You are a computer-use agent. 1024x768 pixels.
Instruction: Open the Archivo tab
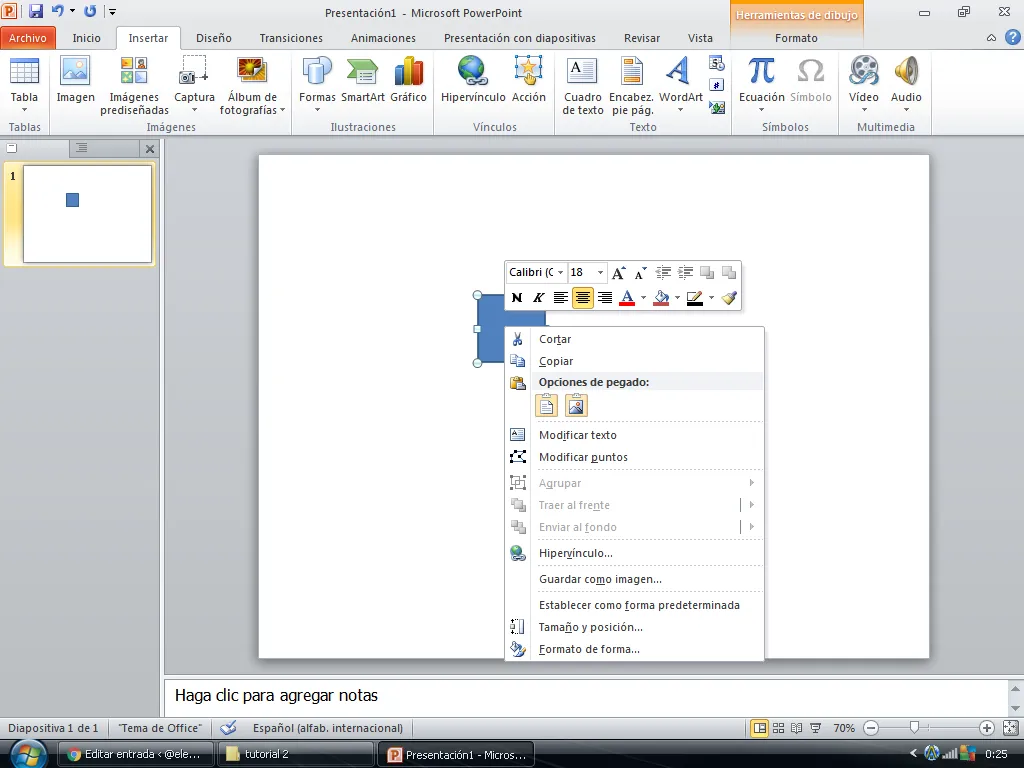[x=28, y=38]
